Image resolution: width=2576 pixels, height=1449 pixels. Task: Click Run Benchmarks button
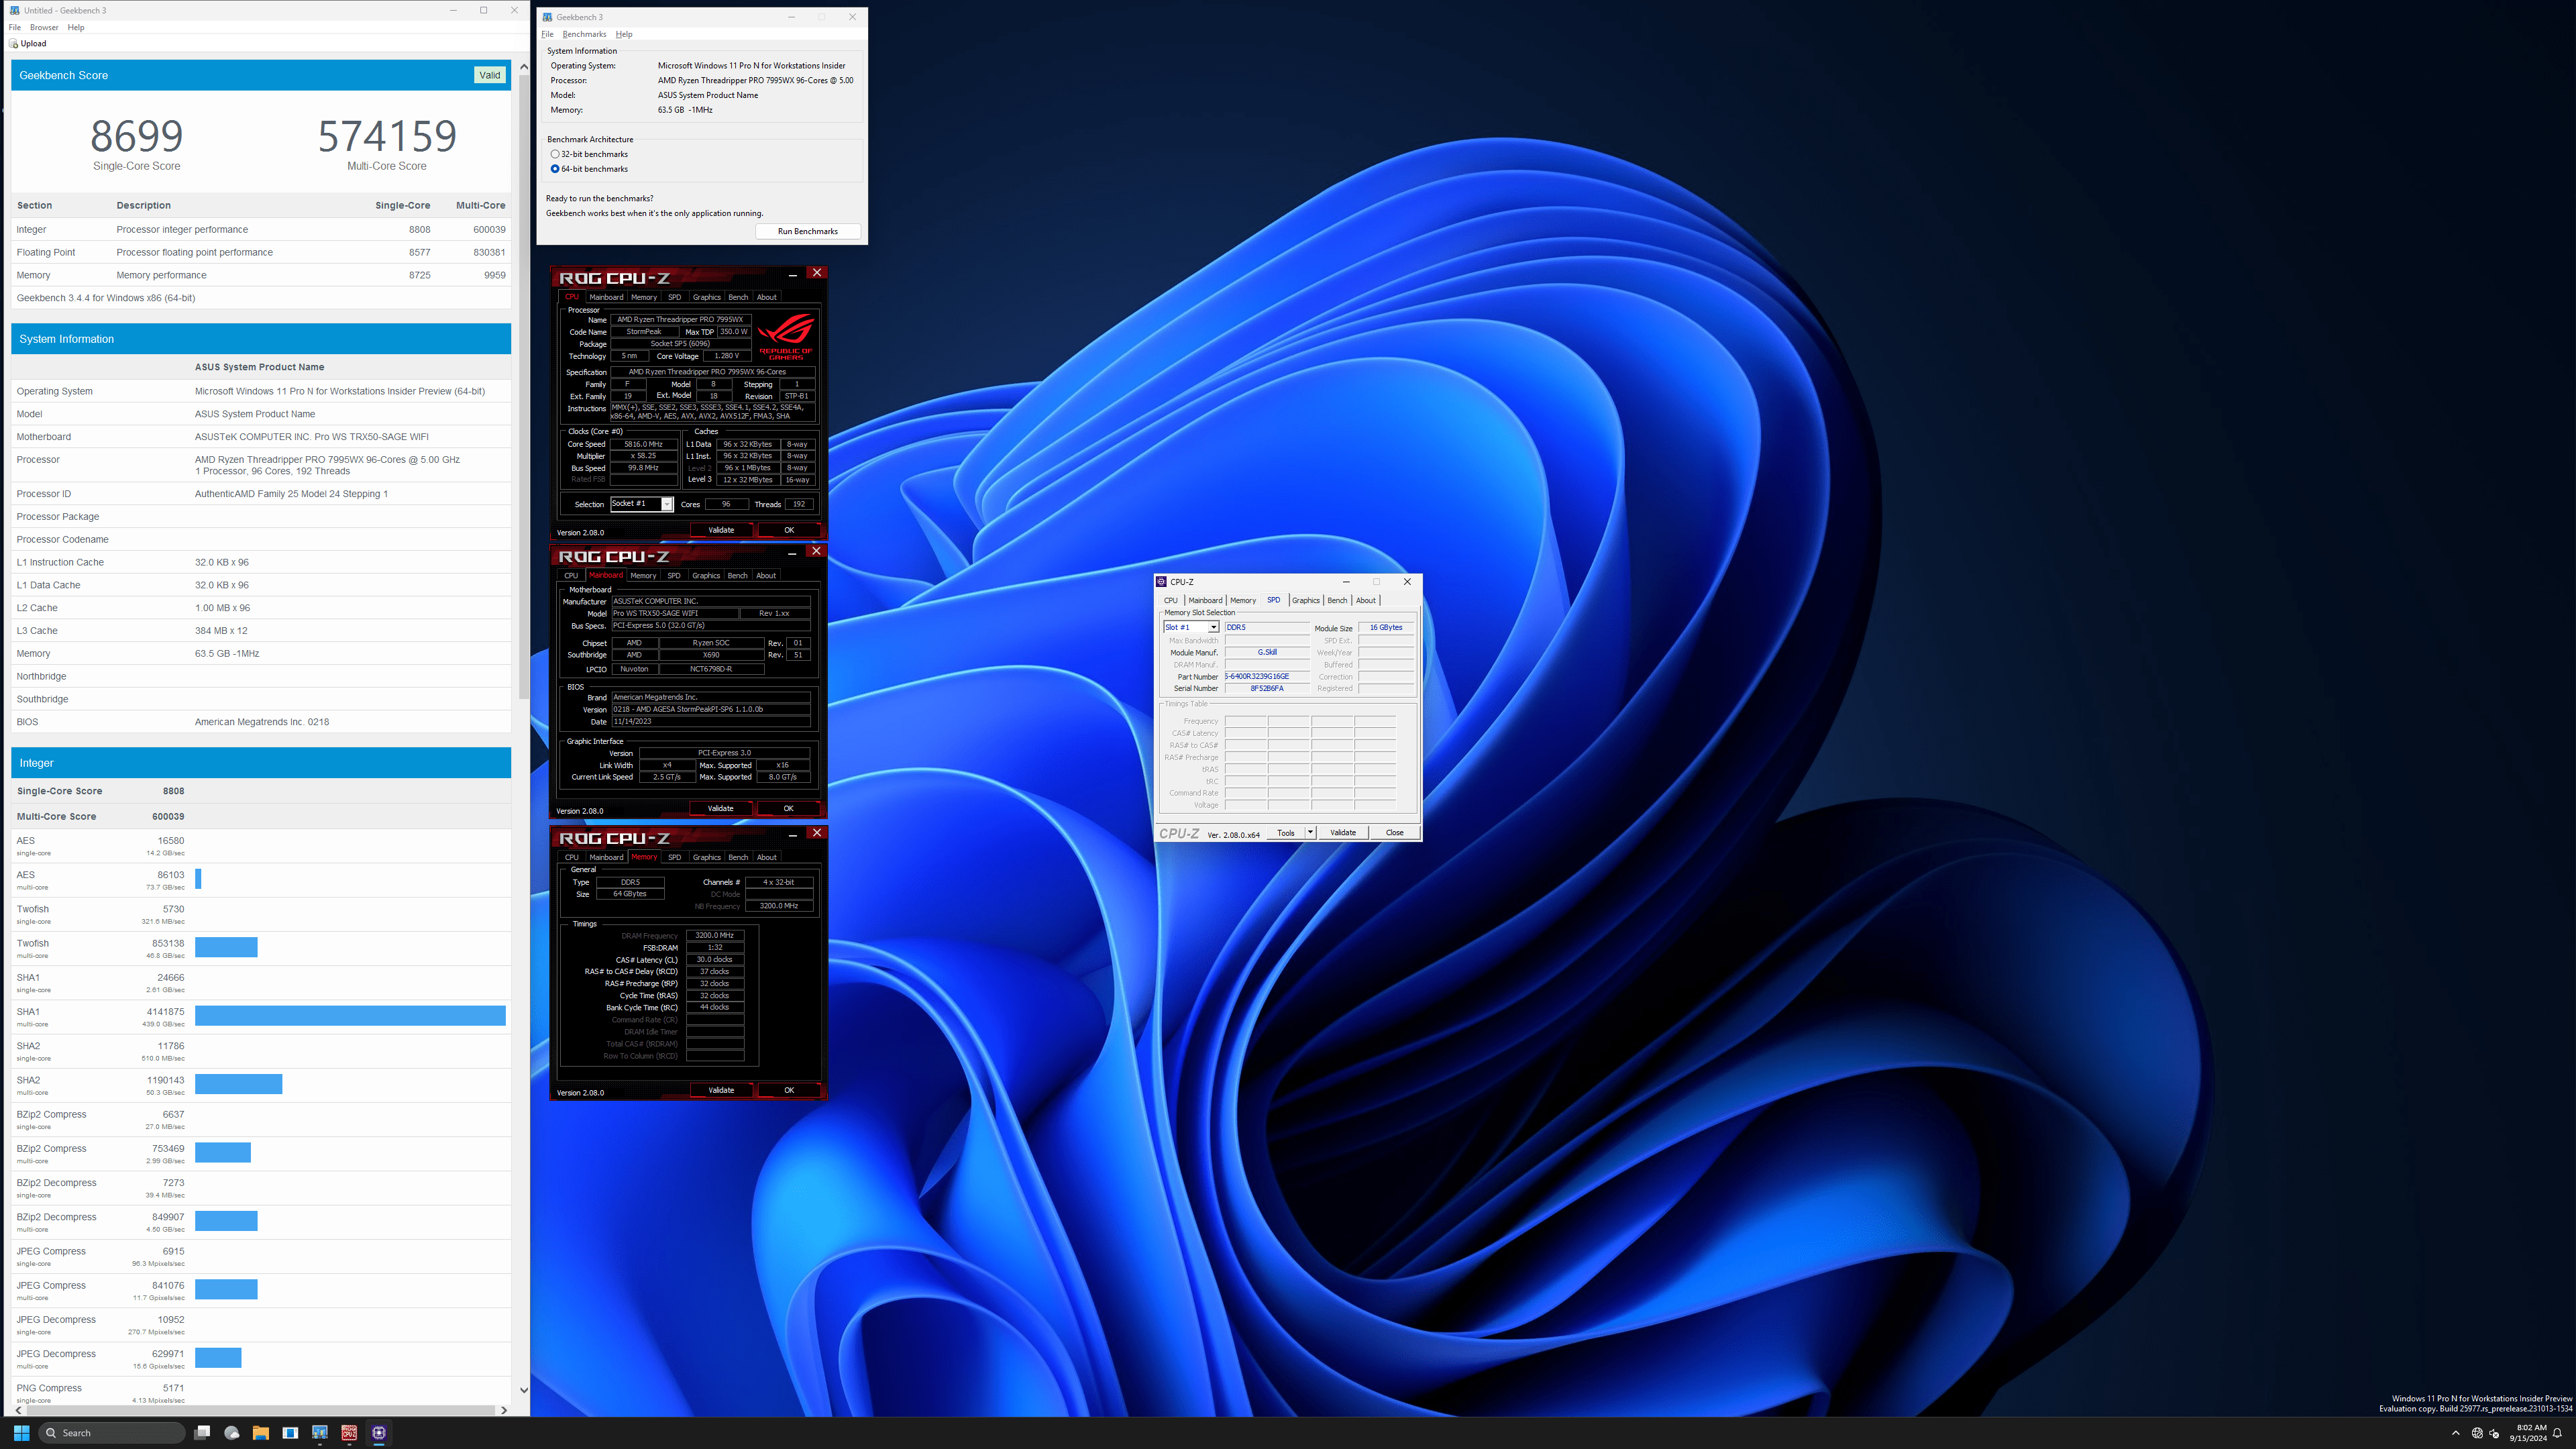[x=808, y=231]
